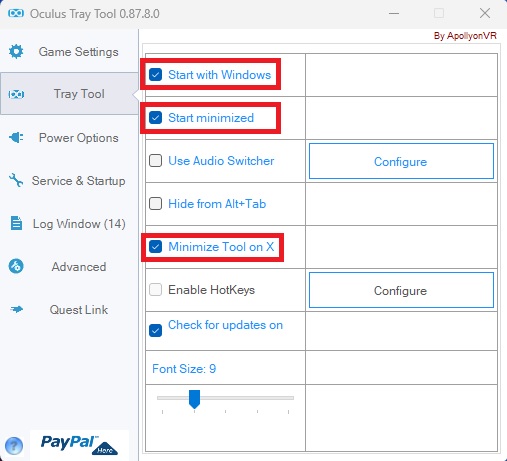Enable the Hide from Alt+Tab checkbox
The height and width of the screenshot is (461, 507).
click(x=155, y=204)
